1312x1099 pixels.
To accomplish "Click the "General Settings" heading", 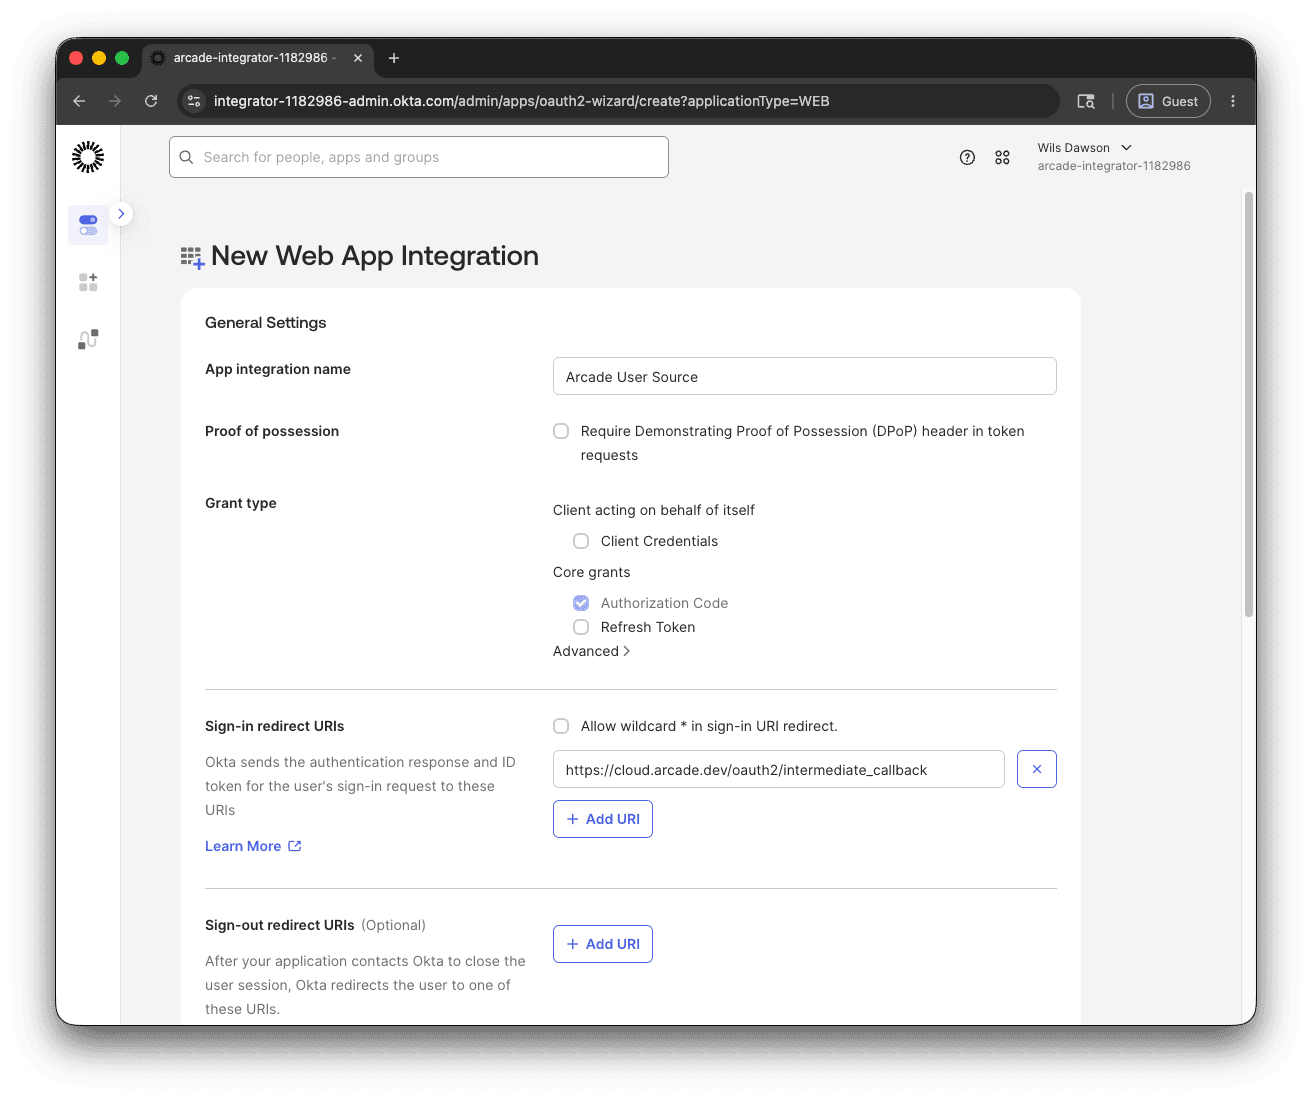I will pyautogui.click(x=266, y=323).
